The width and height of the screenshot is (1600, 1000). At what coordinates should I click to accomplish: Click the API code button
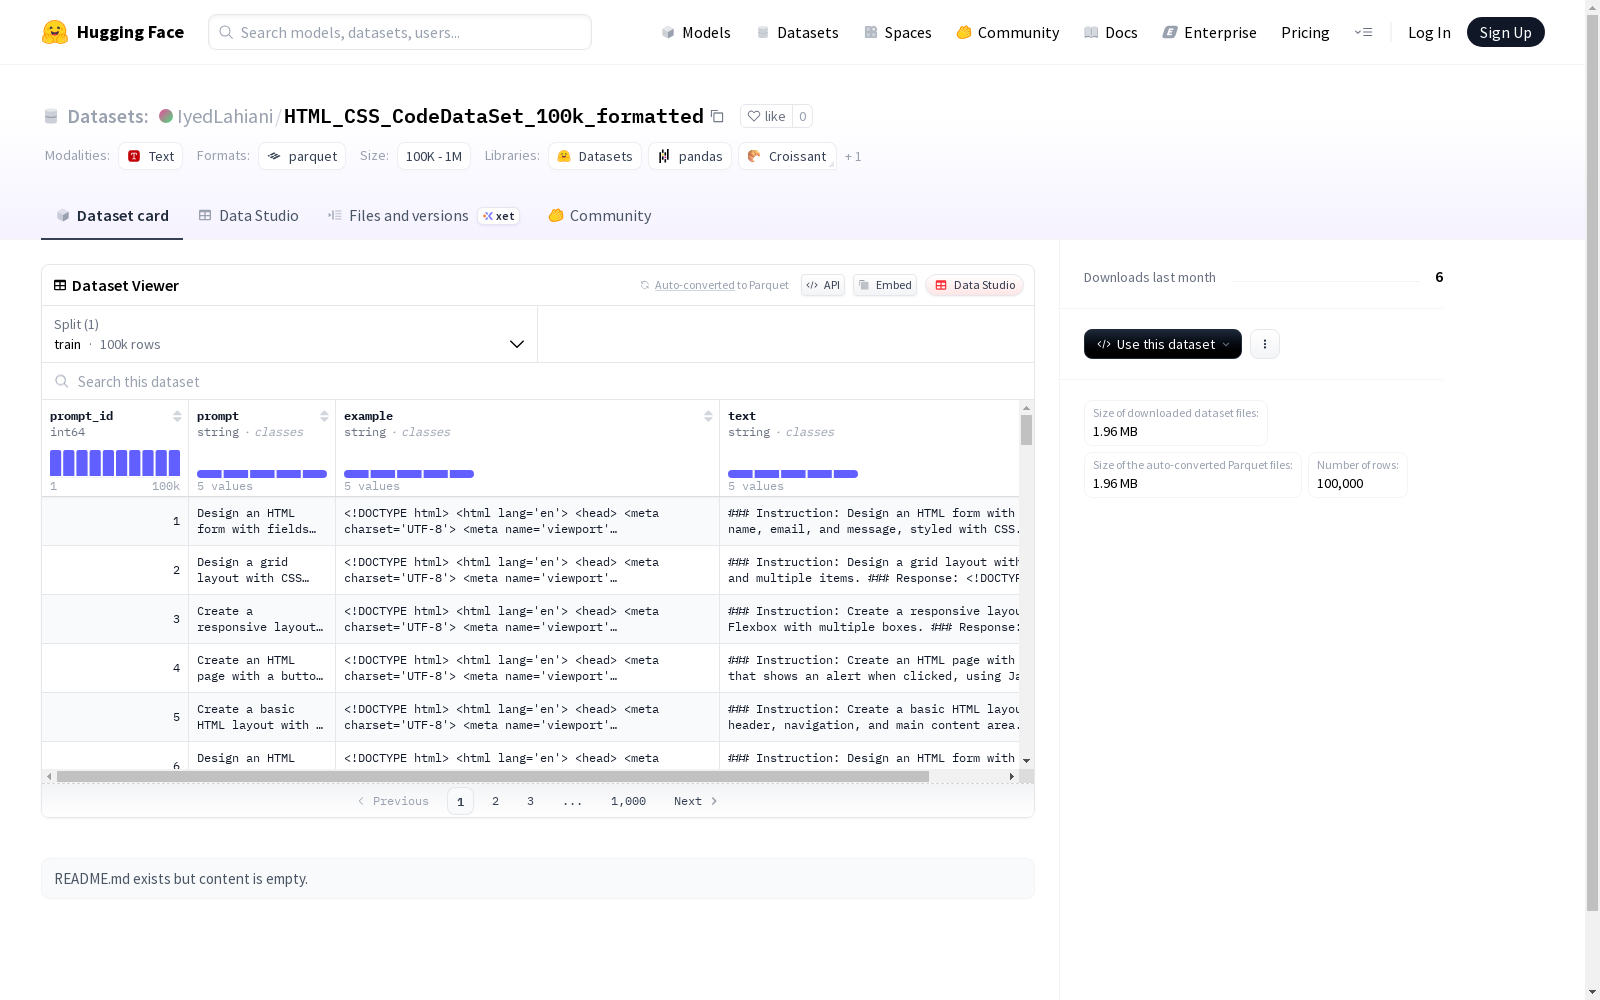click(x=823, y=285)
